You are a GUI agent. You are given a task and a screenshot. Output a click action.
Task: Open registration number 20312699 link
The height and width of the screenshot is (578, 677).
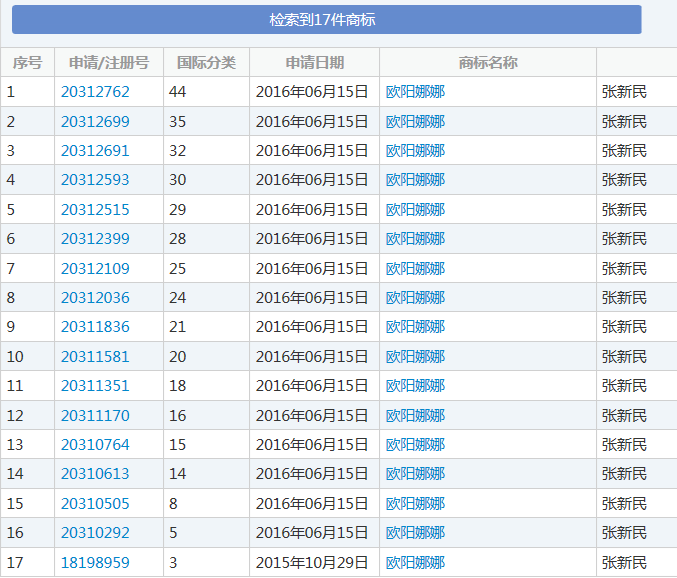click(x=95, y=122)
